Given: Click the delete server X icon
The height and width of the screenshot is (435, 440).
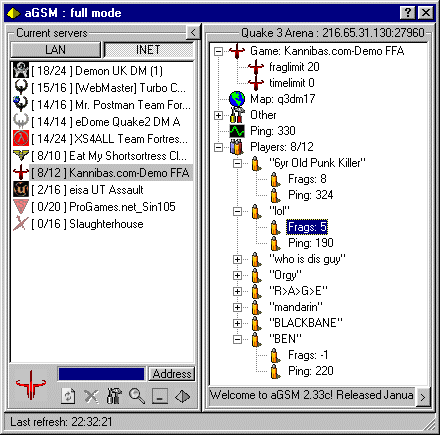Looking at the screenshot, I should [91, 396].
